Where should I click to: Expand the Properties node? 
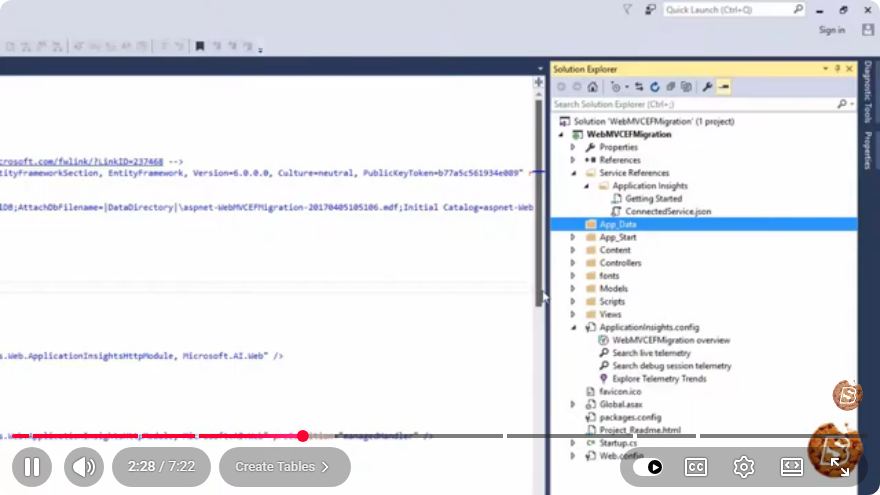point(573,147)
